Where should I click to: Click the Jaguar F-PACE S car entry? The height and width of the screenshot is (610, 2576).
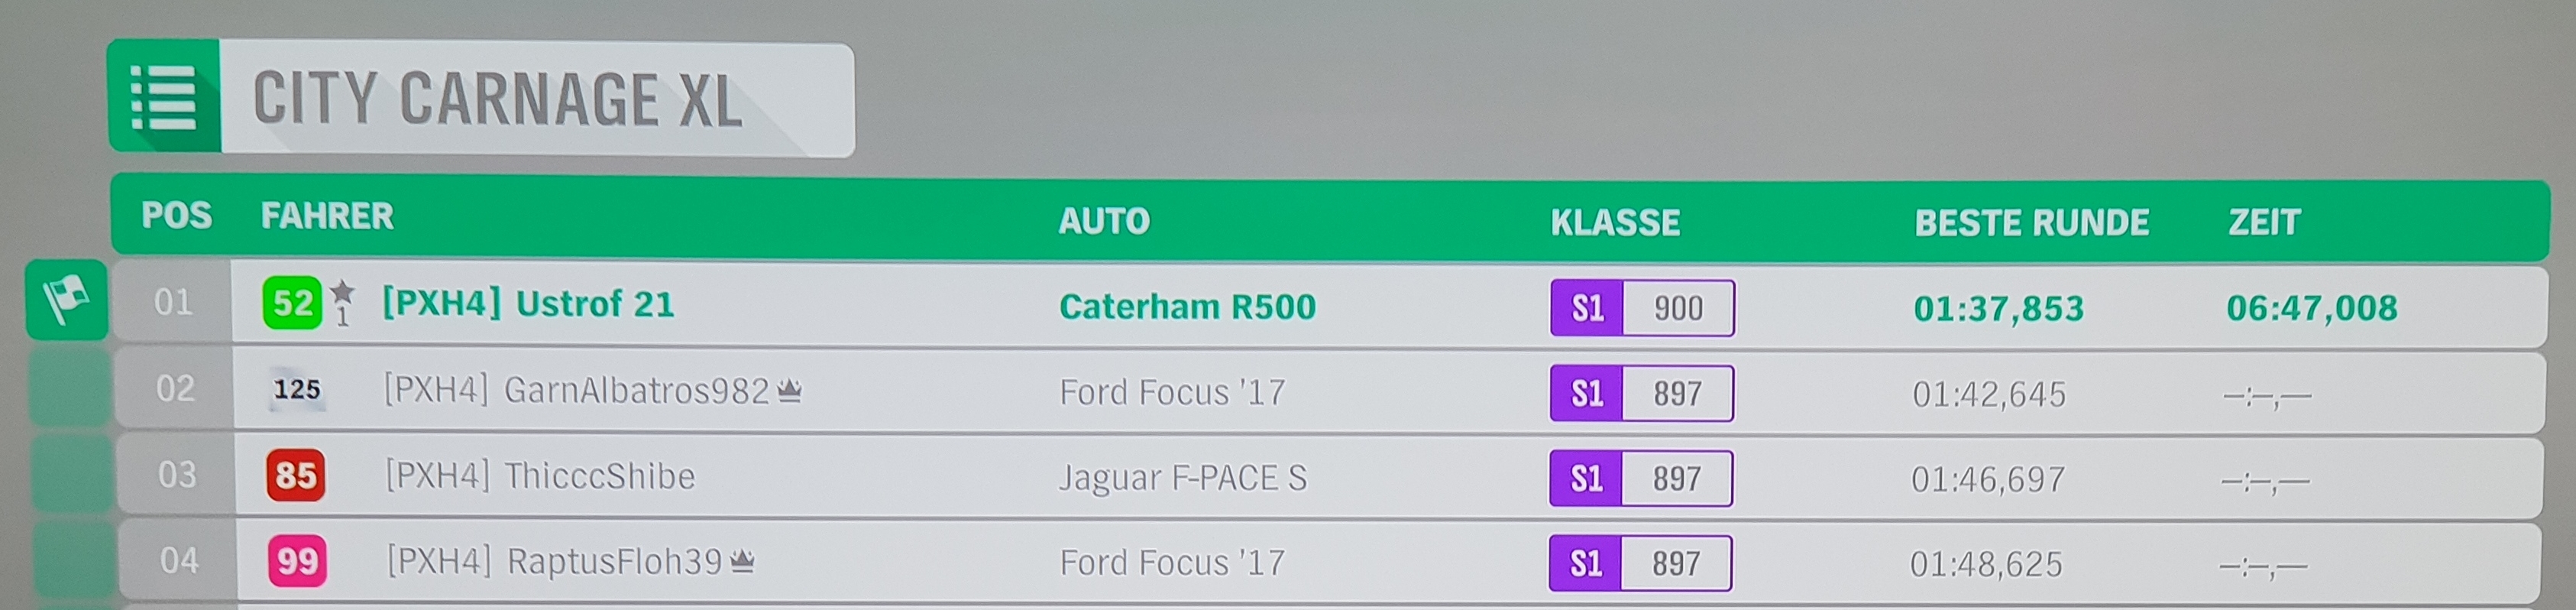1183,478
